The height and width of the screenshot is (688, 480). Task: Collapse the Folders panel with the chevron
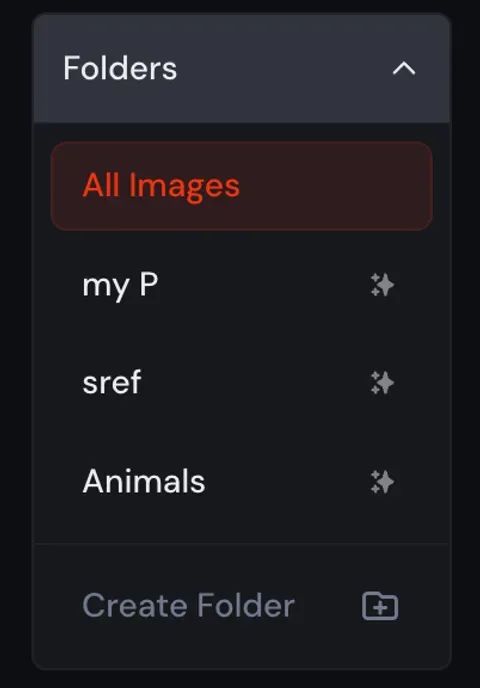[404, 68]
